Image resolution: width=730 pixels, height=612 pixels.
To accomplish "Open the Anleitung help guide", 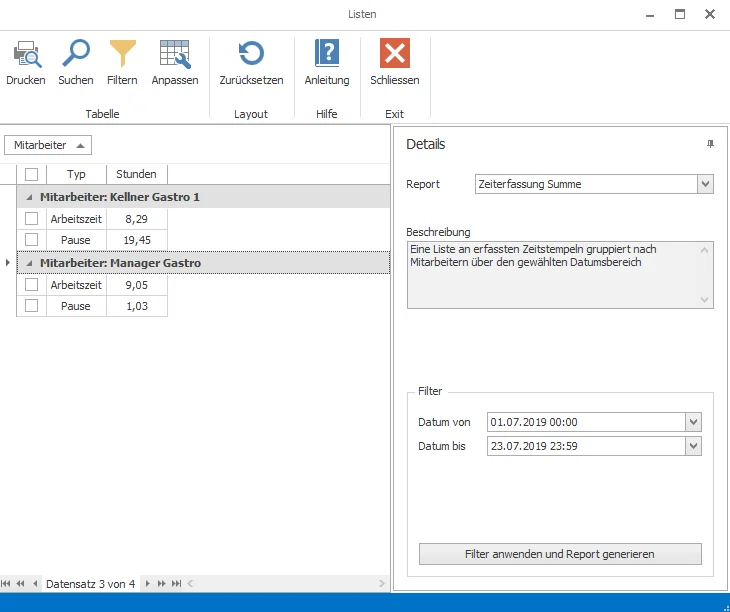I will (x=327, y=54).
